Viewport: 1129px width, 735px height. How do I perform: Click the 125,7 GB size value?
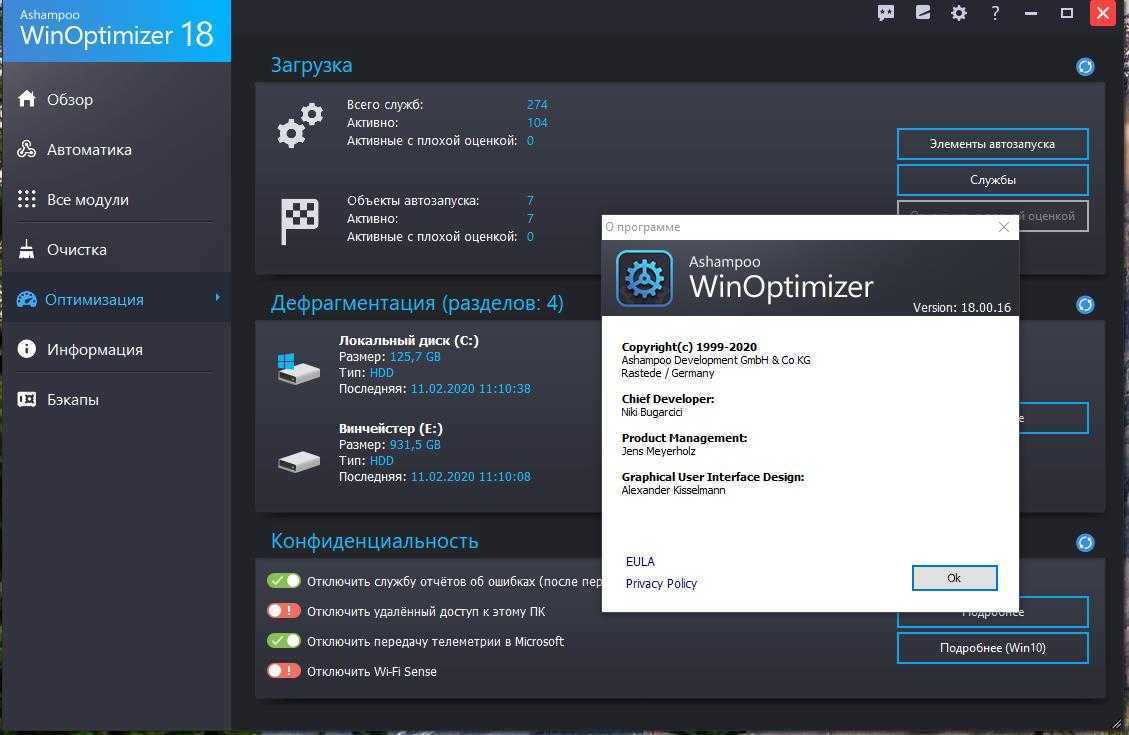pos(415,357)
